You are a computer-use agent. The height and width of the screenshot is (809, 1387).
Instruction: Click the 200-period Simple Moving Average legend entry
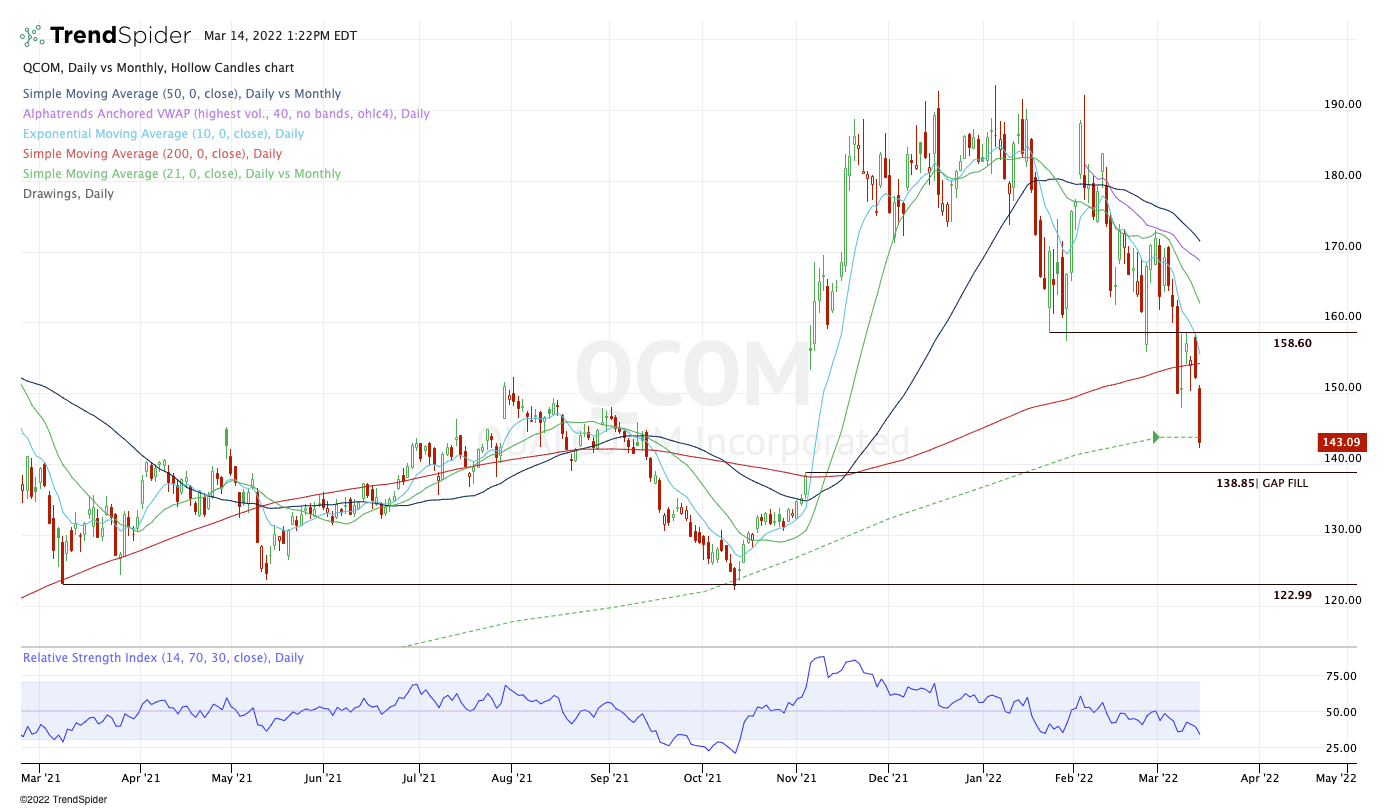pos(152,154)
